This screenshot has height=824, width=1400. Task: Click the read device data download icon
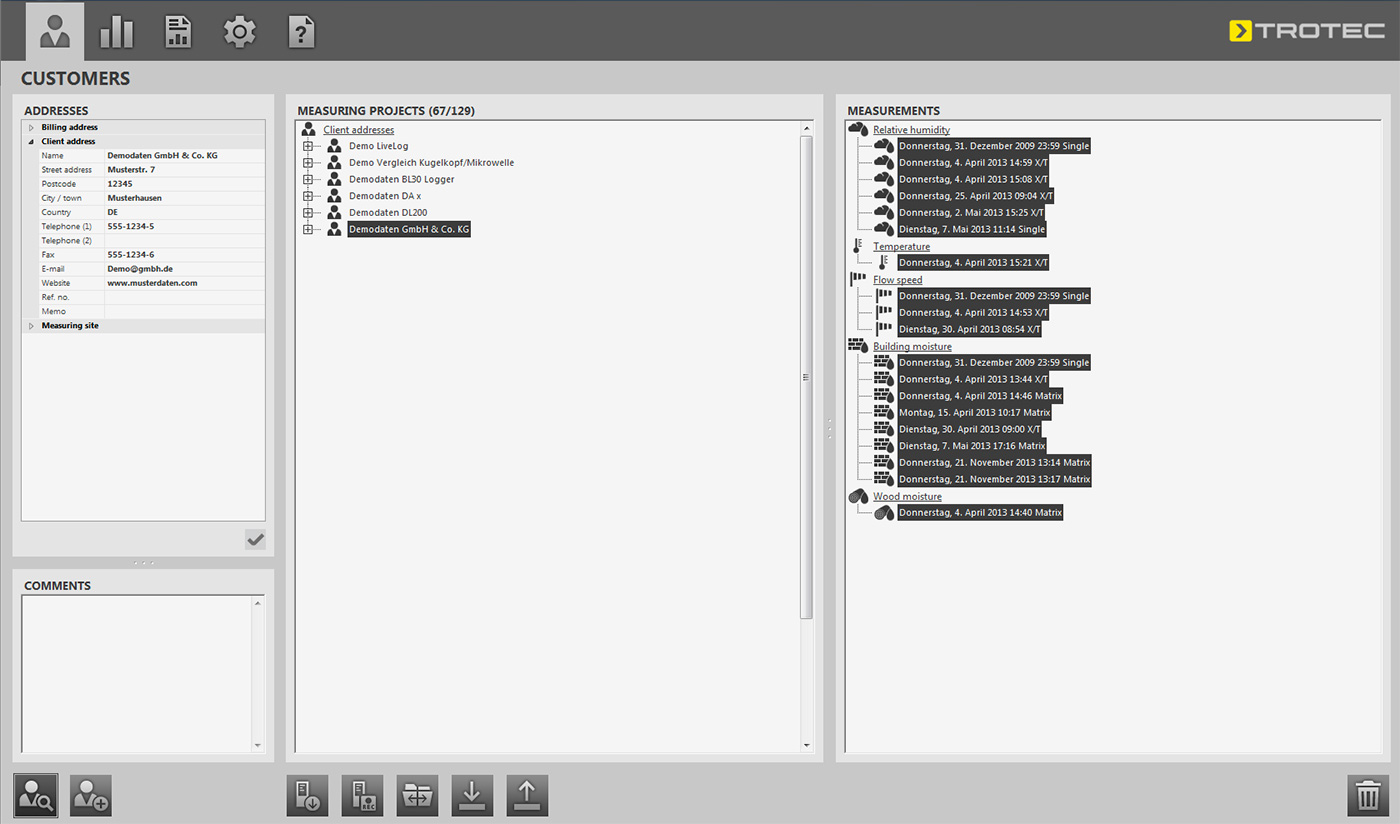pos(308,796)
